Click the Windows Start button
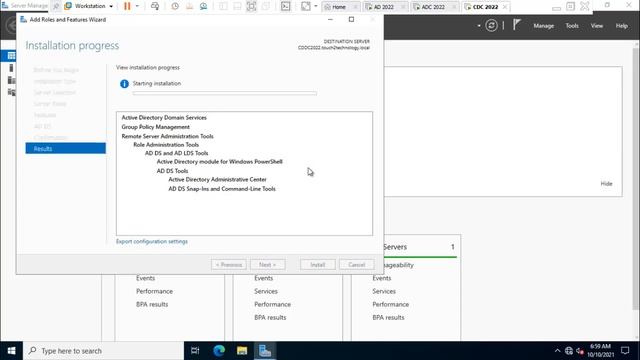Image resolution: width=640 pixels, height=360 pixels. pos(11,351)
